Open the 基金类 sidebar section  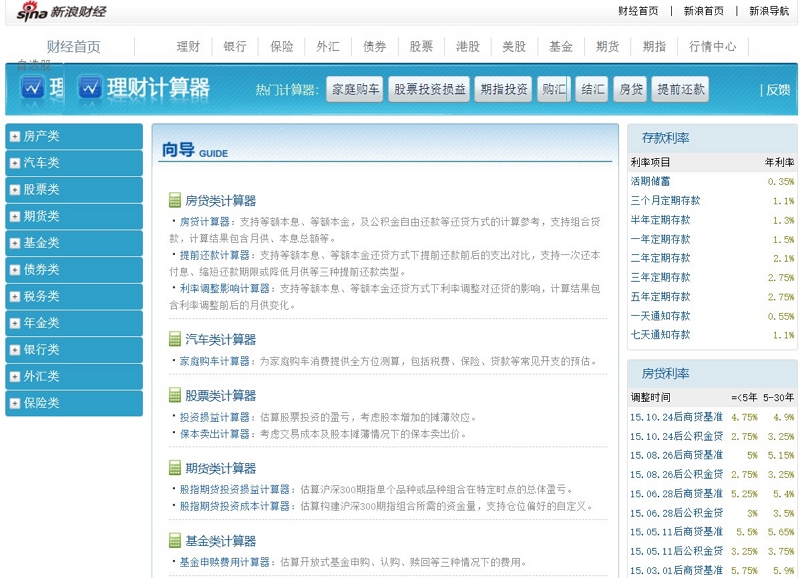pos(42,243)
